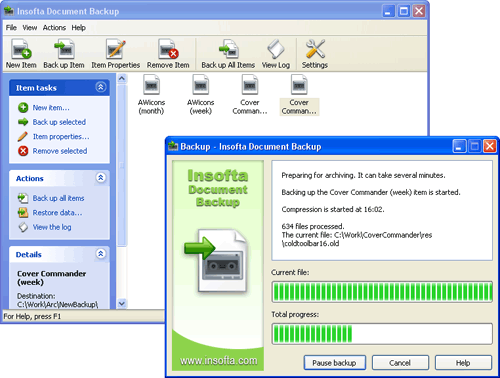Click the View the log link
Screen dimensions: 500x378
52,227
